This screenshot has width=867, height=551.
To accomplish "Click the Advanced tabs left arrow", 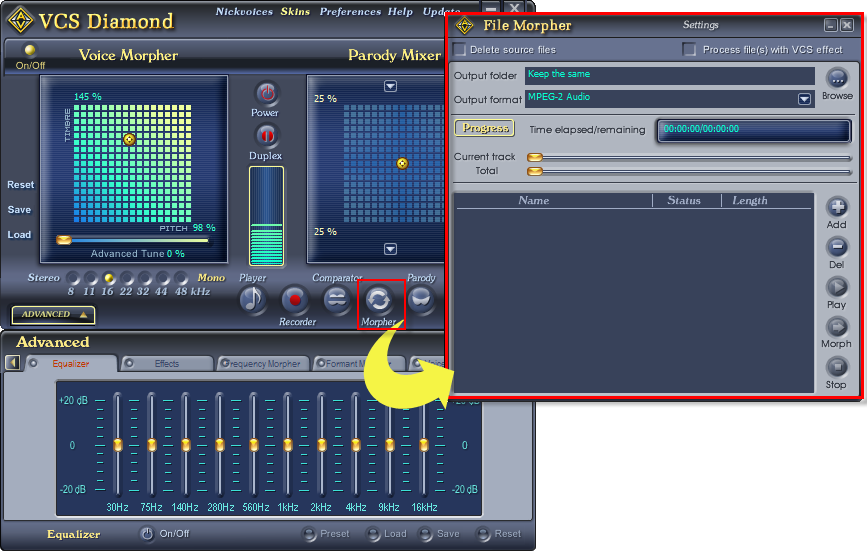I will [x=13, y=363].
